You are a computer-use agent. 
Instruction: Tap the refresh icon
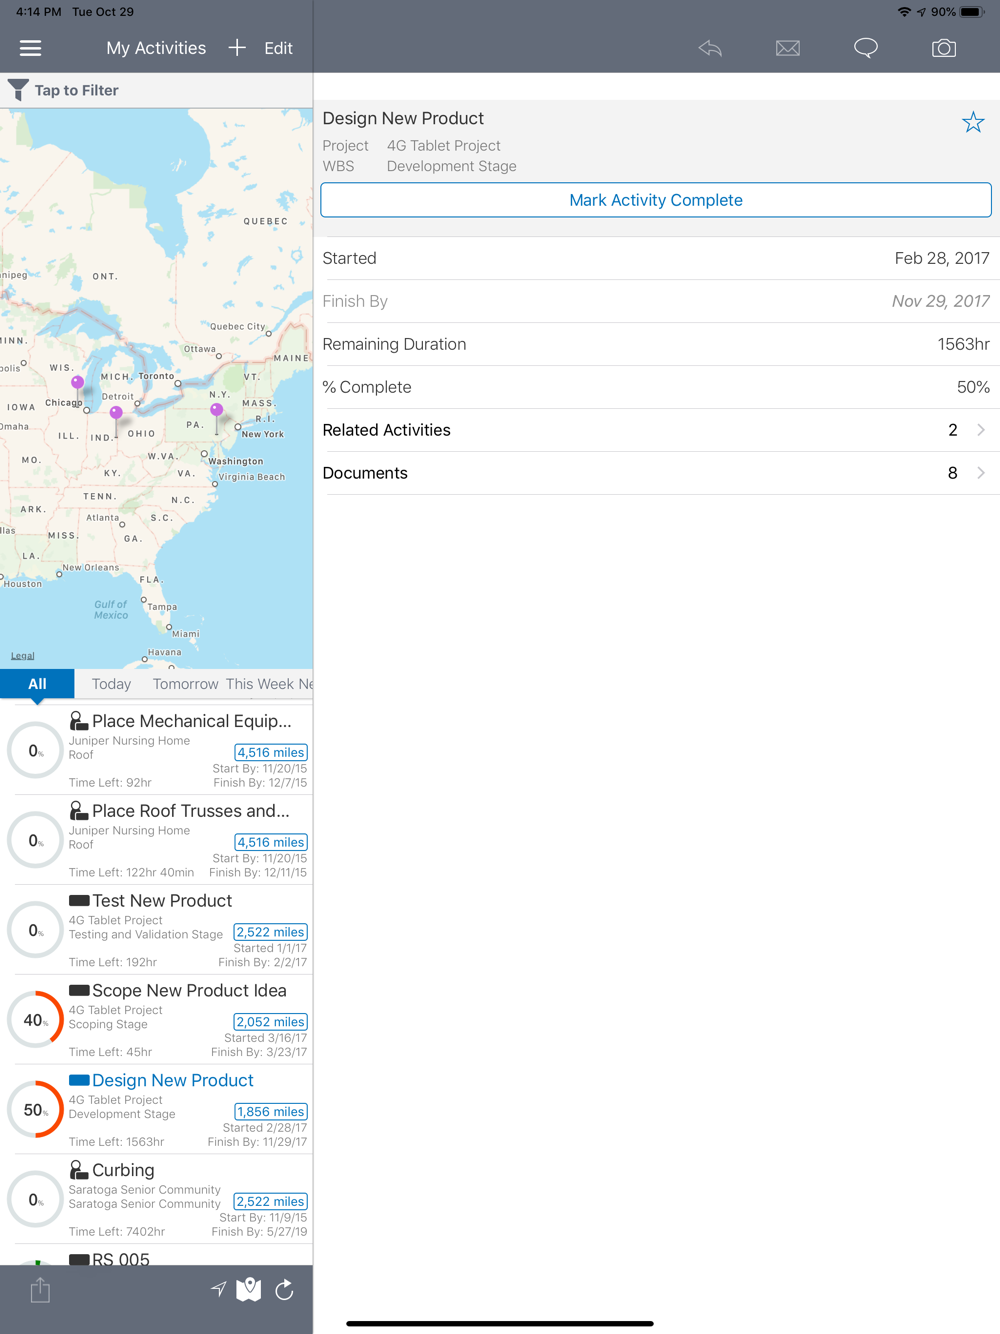(284, 1290)
